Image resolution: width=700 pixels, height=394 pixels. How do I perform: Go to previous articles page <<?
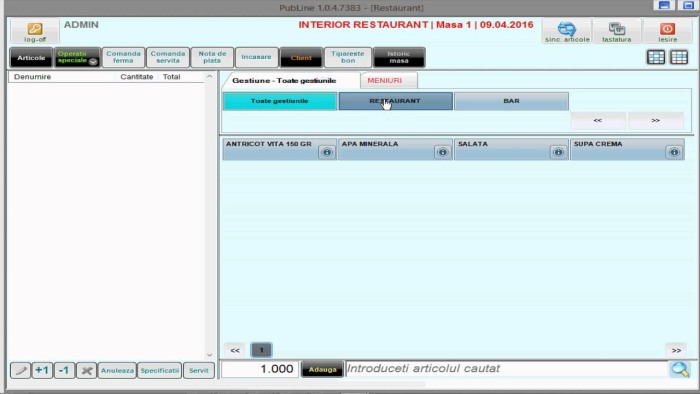coord(235,350)
